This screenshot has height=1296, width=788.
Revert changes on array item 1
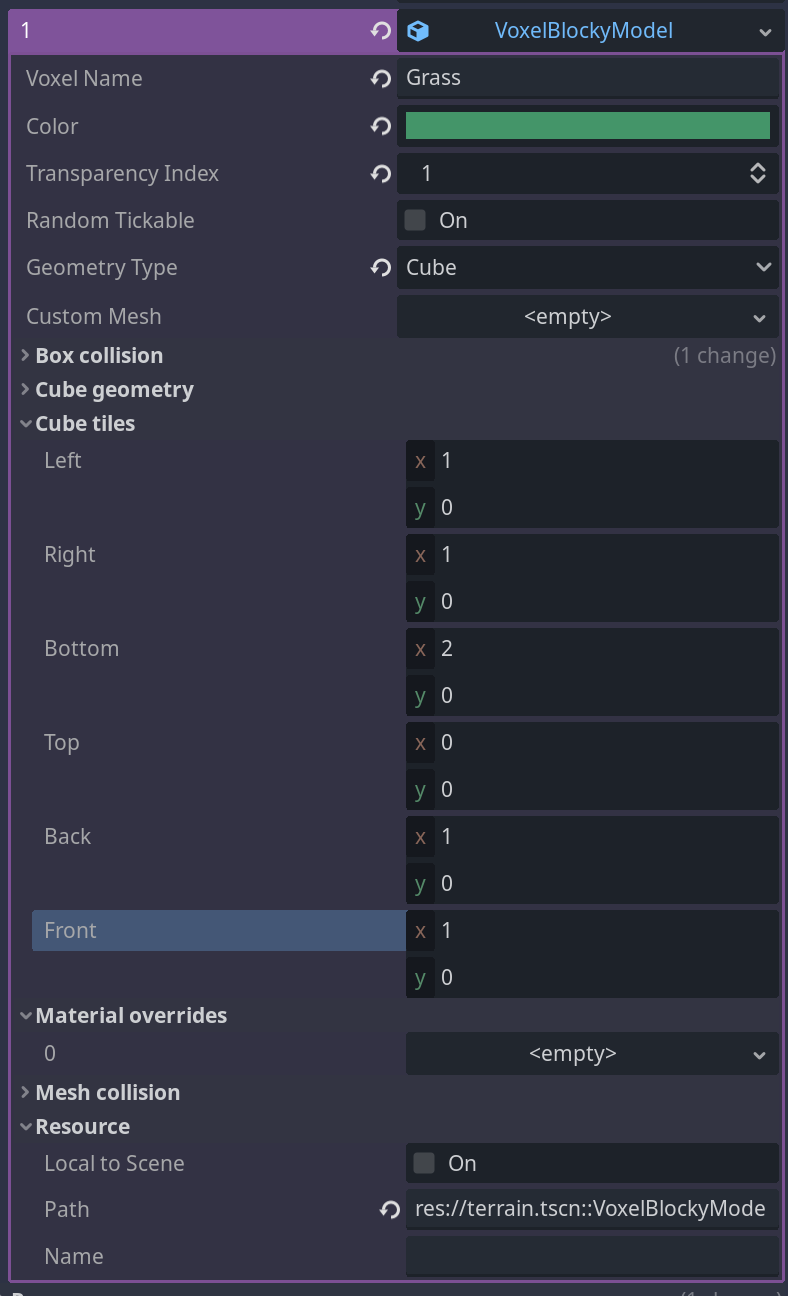(379, 30)
